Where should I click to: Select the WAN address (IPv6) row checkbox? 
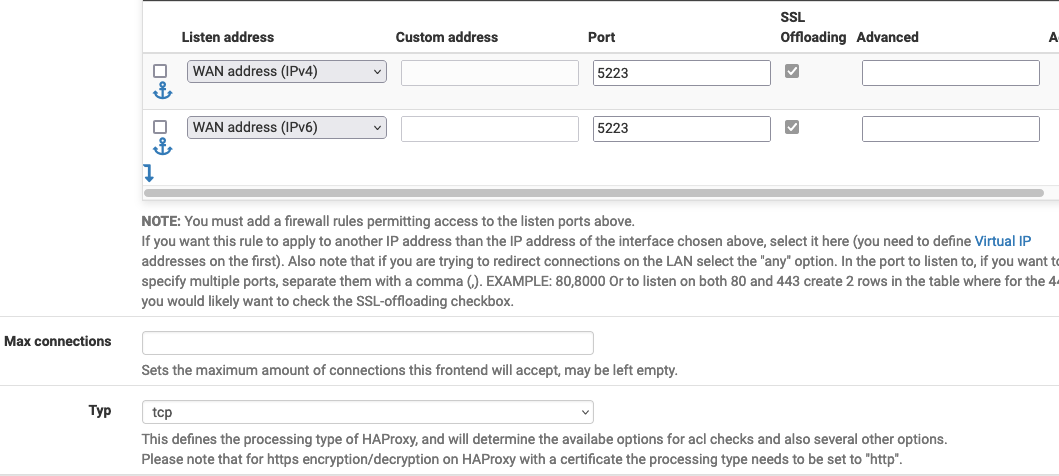[x=160, y=128]
